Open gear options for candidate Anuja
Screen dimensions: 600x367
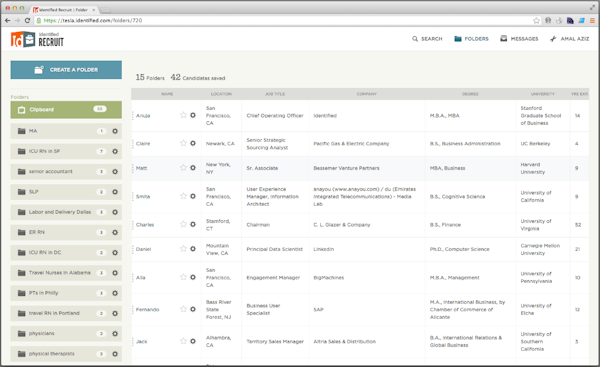pyautogui.click(x=193, y=115)
